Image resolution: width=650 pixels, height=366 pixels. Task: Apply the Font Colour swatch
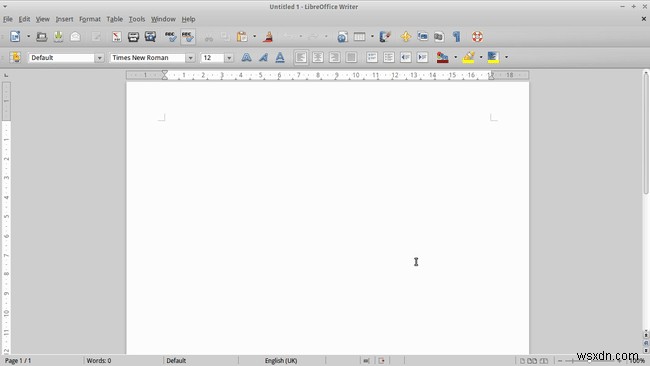pos(443,57)
